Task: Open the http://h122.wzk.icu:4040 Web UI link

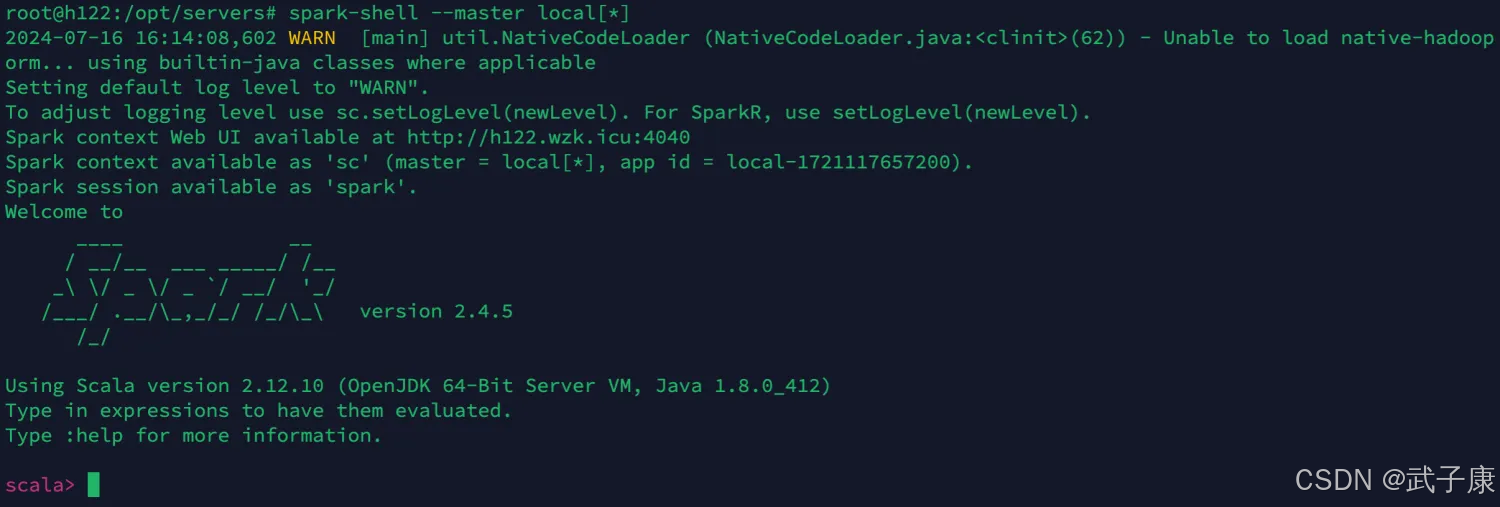Action: (x=548, y=137)
